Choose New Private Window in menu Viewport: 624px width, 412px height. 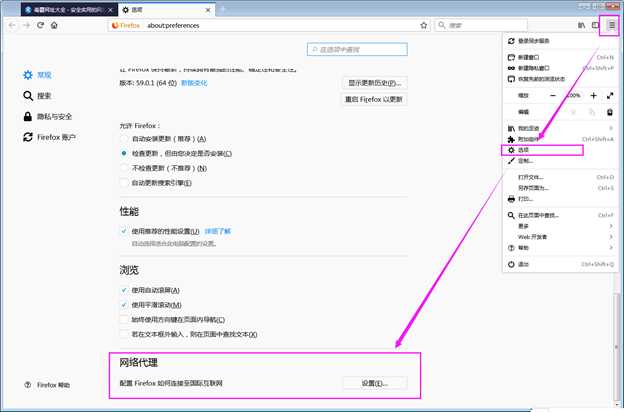(x=561, y=68)
